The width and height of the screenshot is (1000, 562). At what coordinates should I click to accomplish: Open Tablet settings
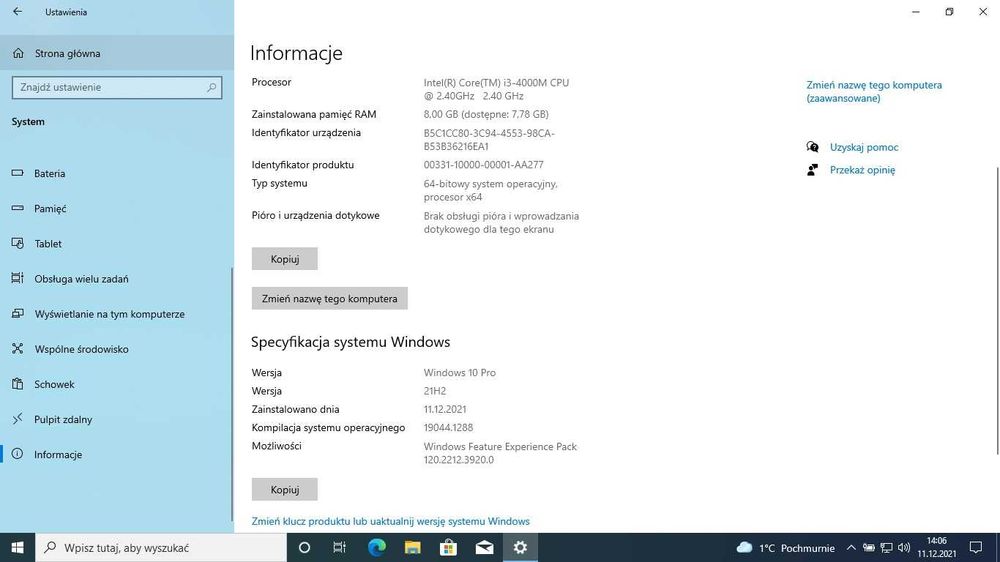click(117, 244)
